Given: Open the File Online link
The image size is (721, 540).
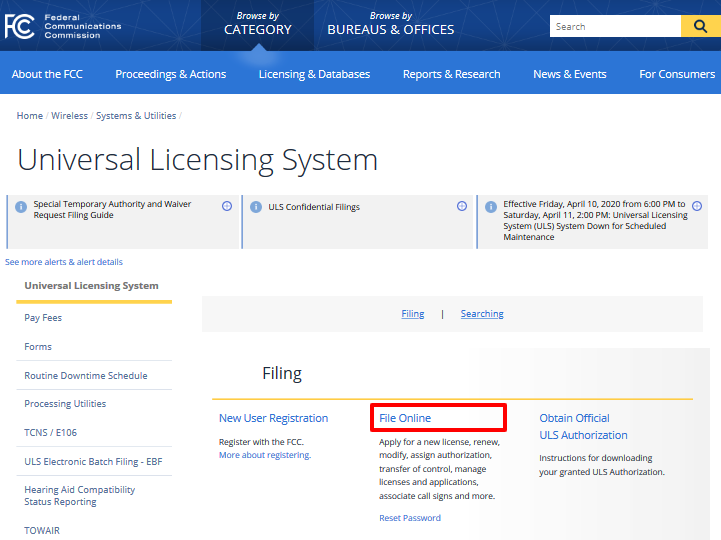Looking at the screenshot, I should (x=405, y=418).
